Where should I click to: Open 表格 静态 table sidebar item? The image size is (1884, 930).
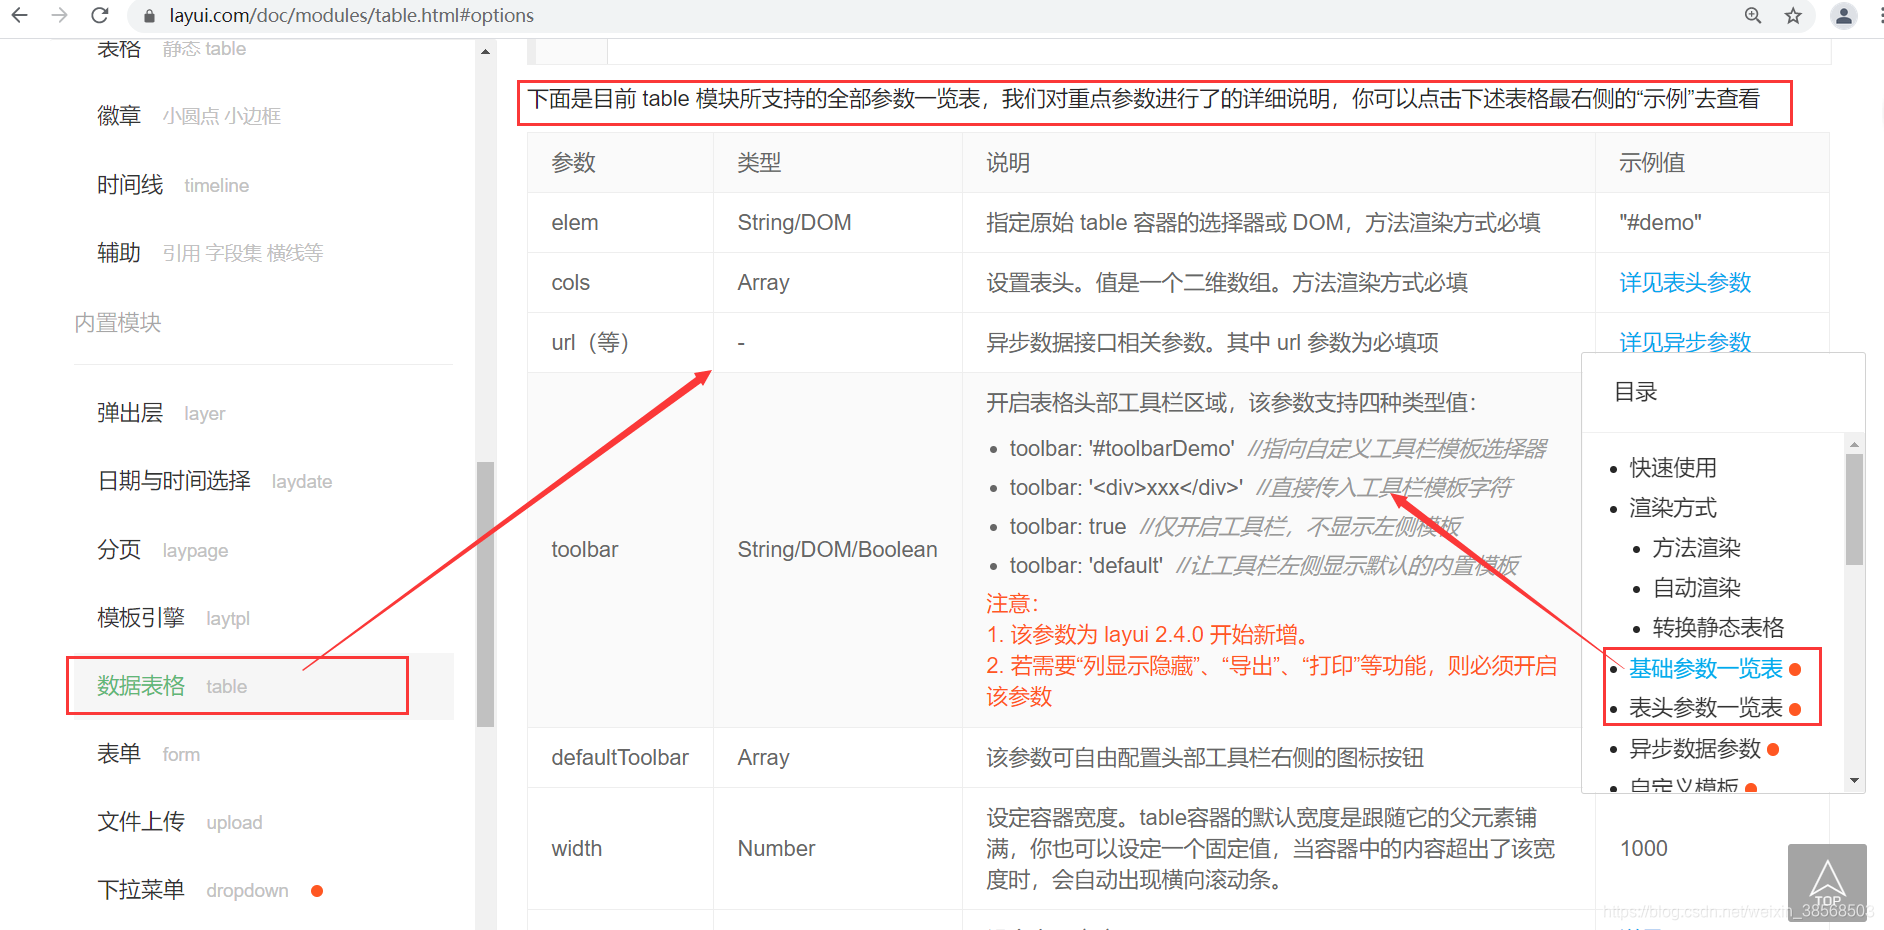171,49
